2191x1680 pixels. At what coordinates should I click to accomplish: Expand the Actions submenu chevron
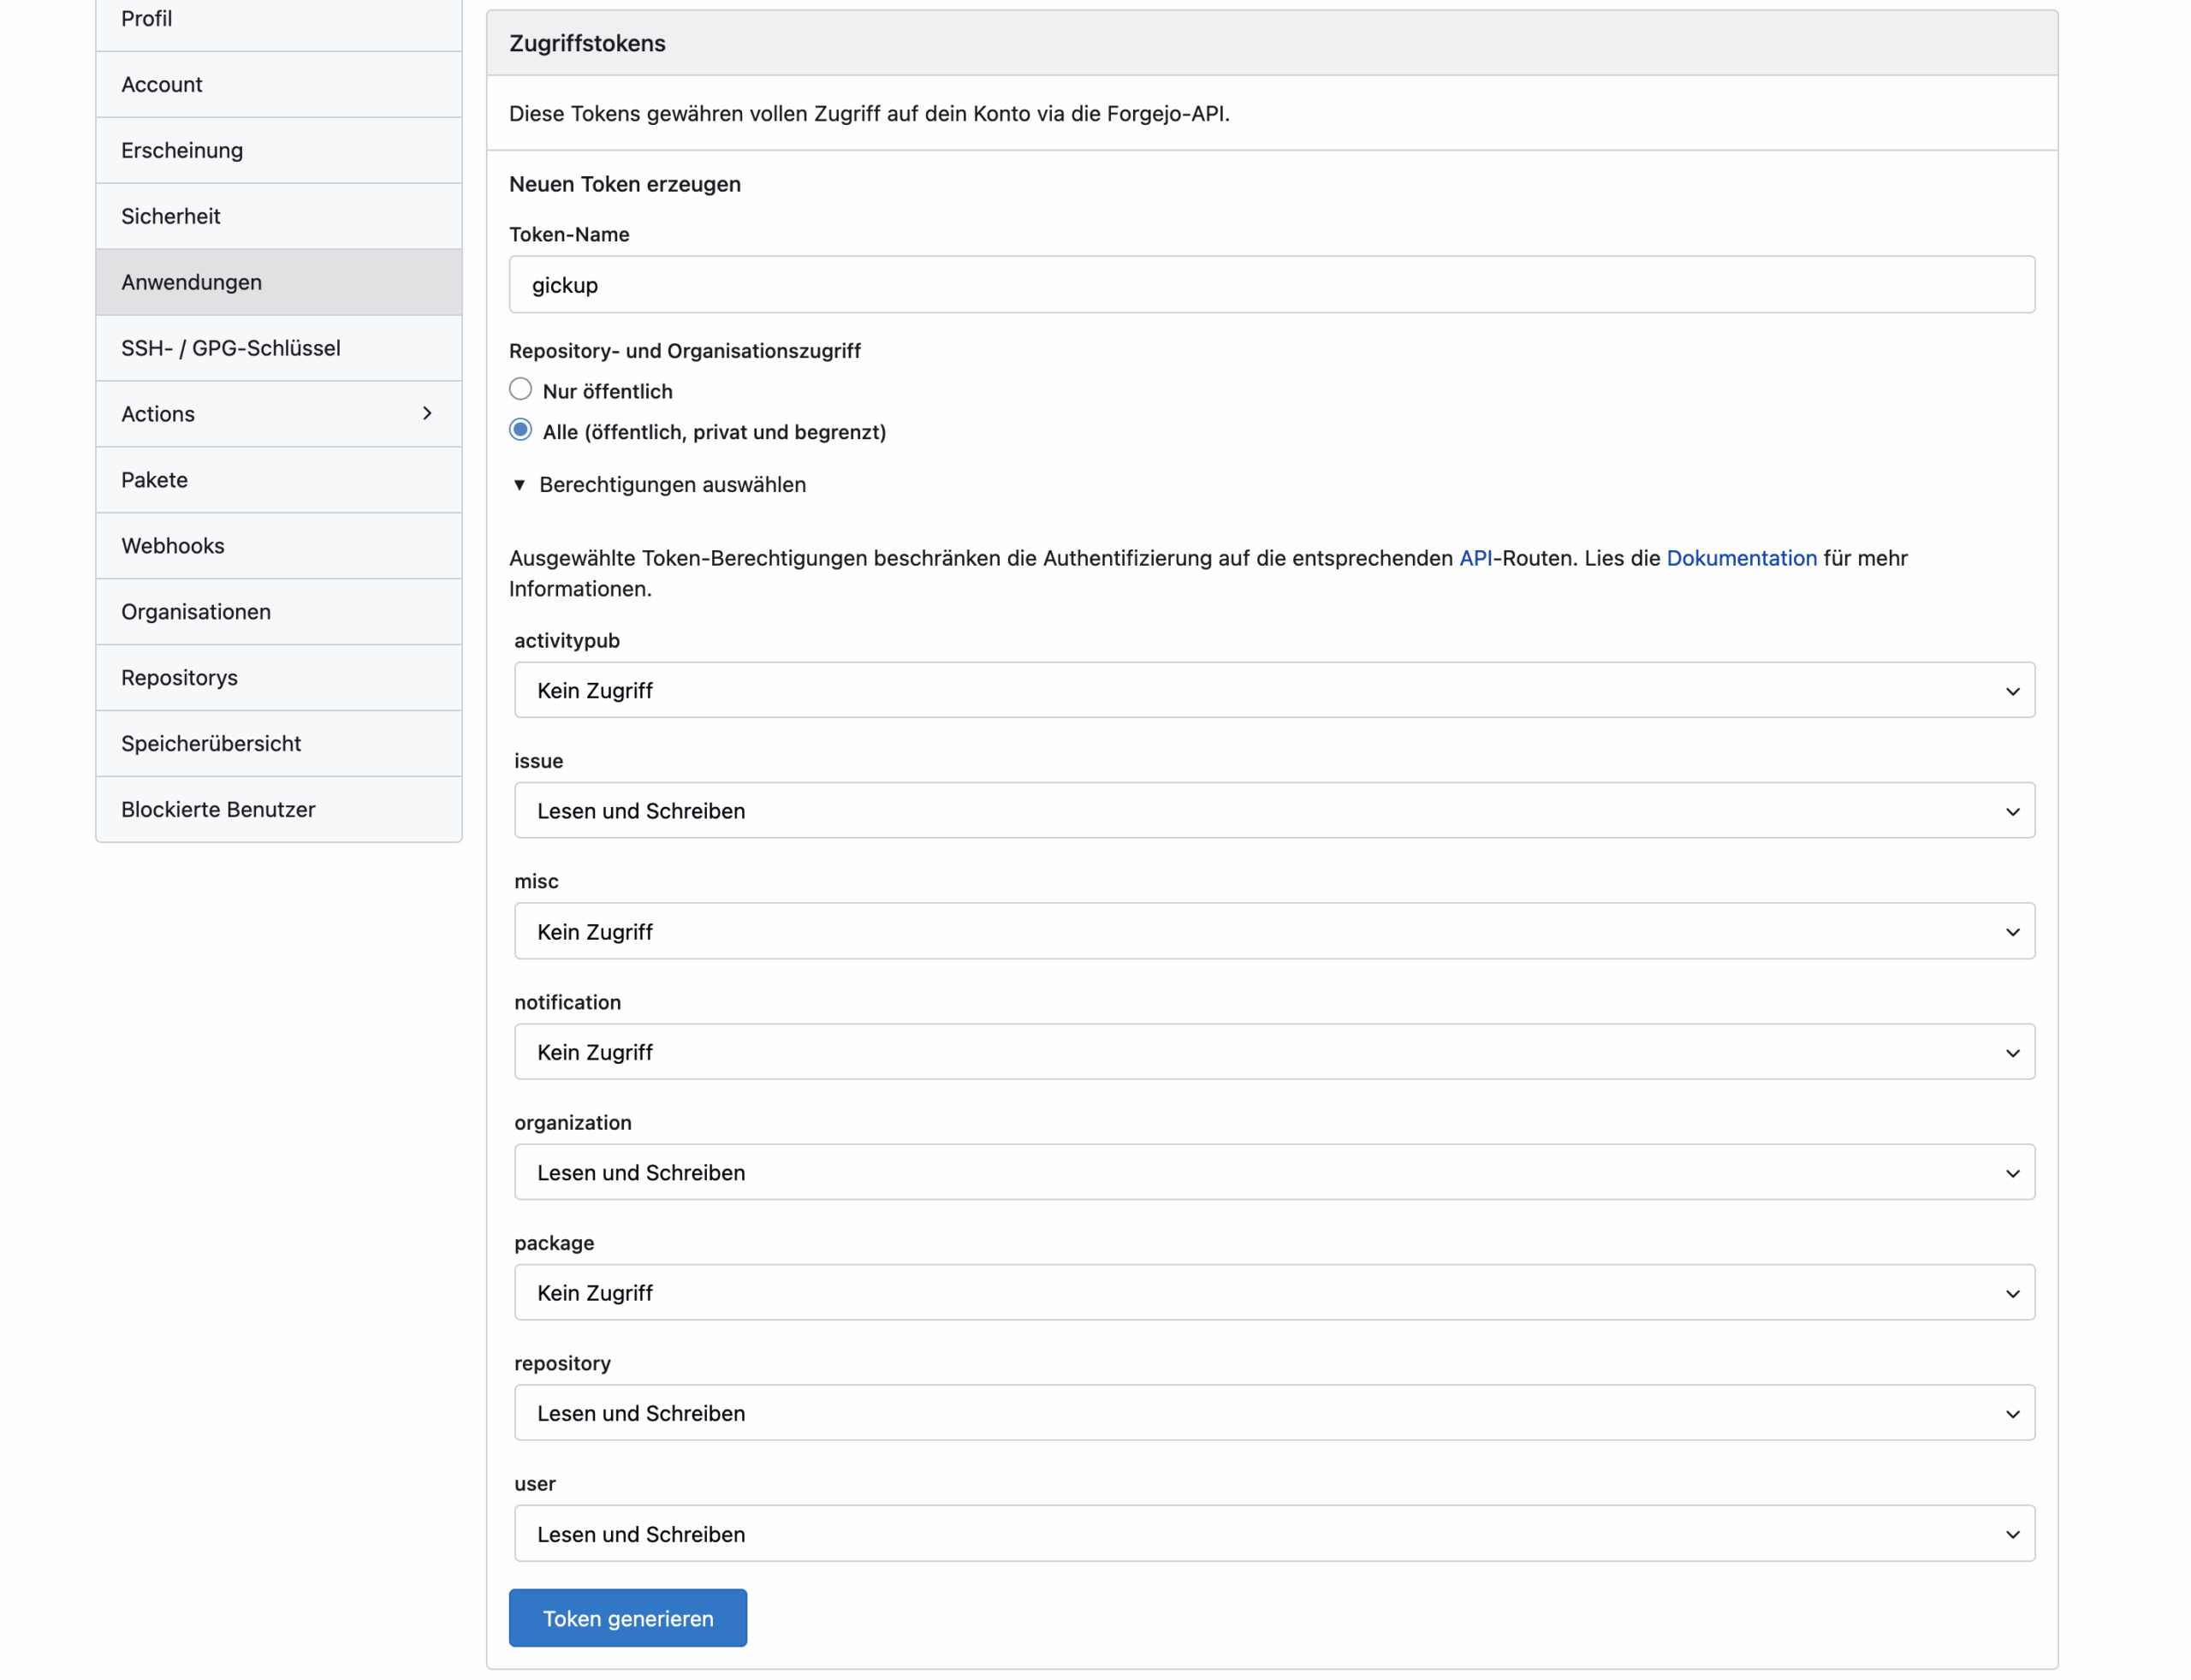coord(427,413)
